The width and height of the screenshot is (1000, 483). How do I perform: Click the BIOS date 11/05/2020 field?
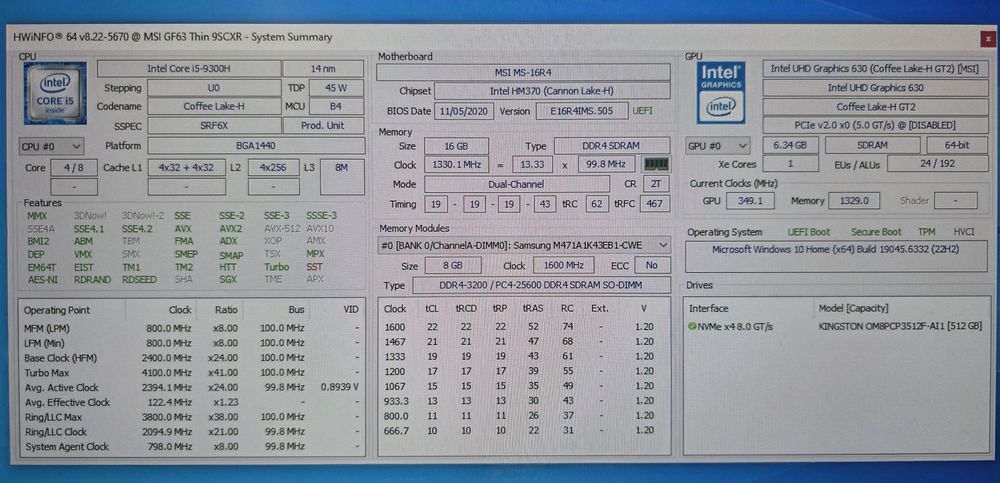click(465, 111)
